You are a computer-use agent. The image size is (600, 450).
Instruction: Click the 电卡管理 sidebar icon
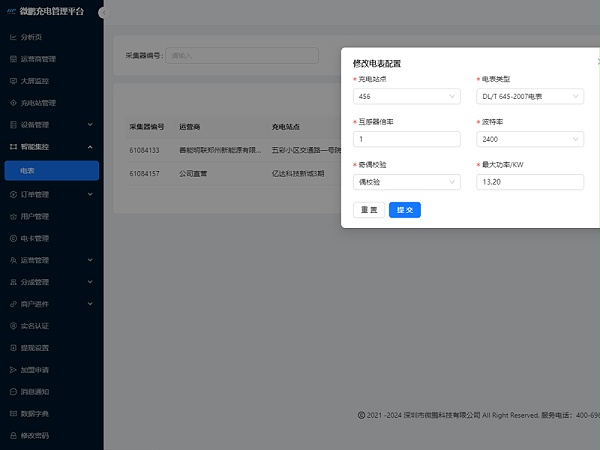point(13,238)
